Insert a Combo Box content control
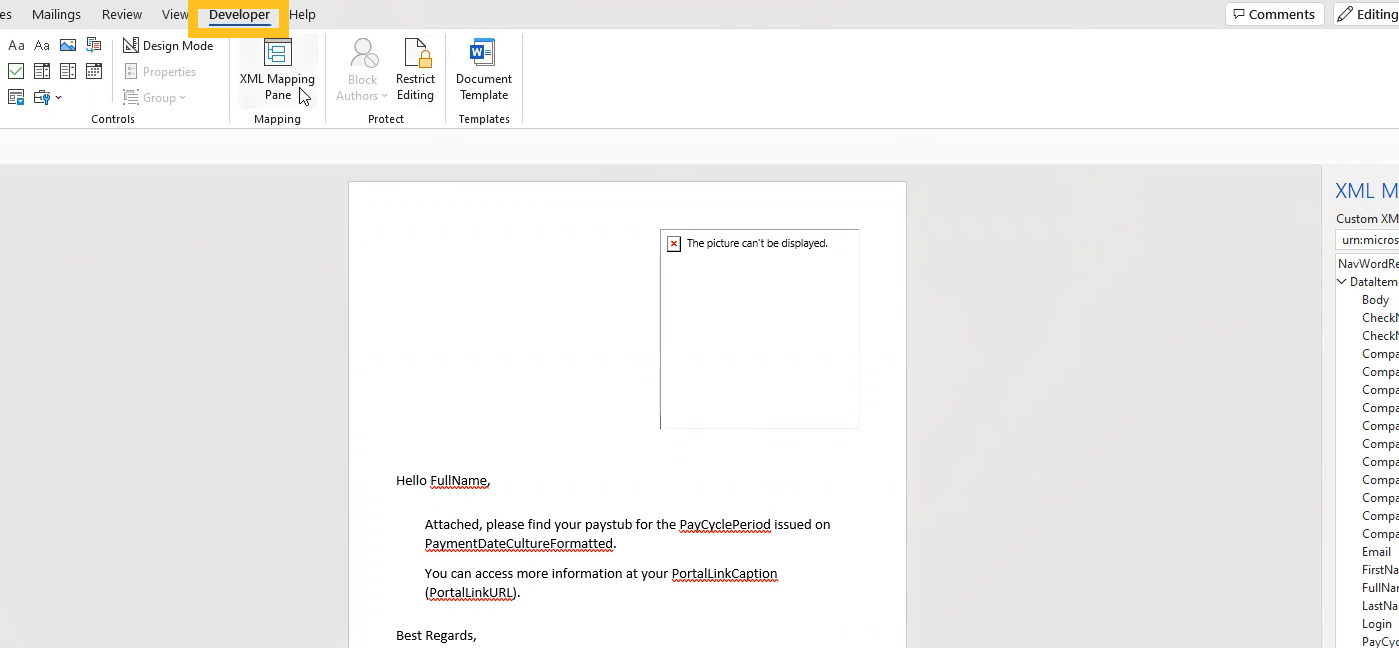This screenshot has height=648, width=1399. click(x=42, y=71)
